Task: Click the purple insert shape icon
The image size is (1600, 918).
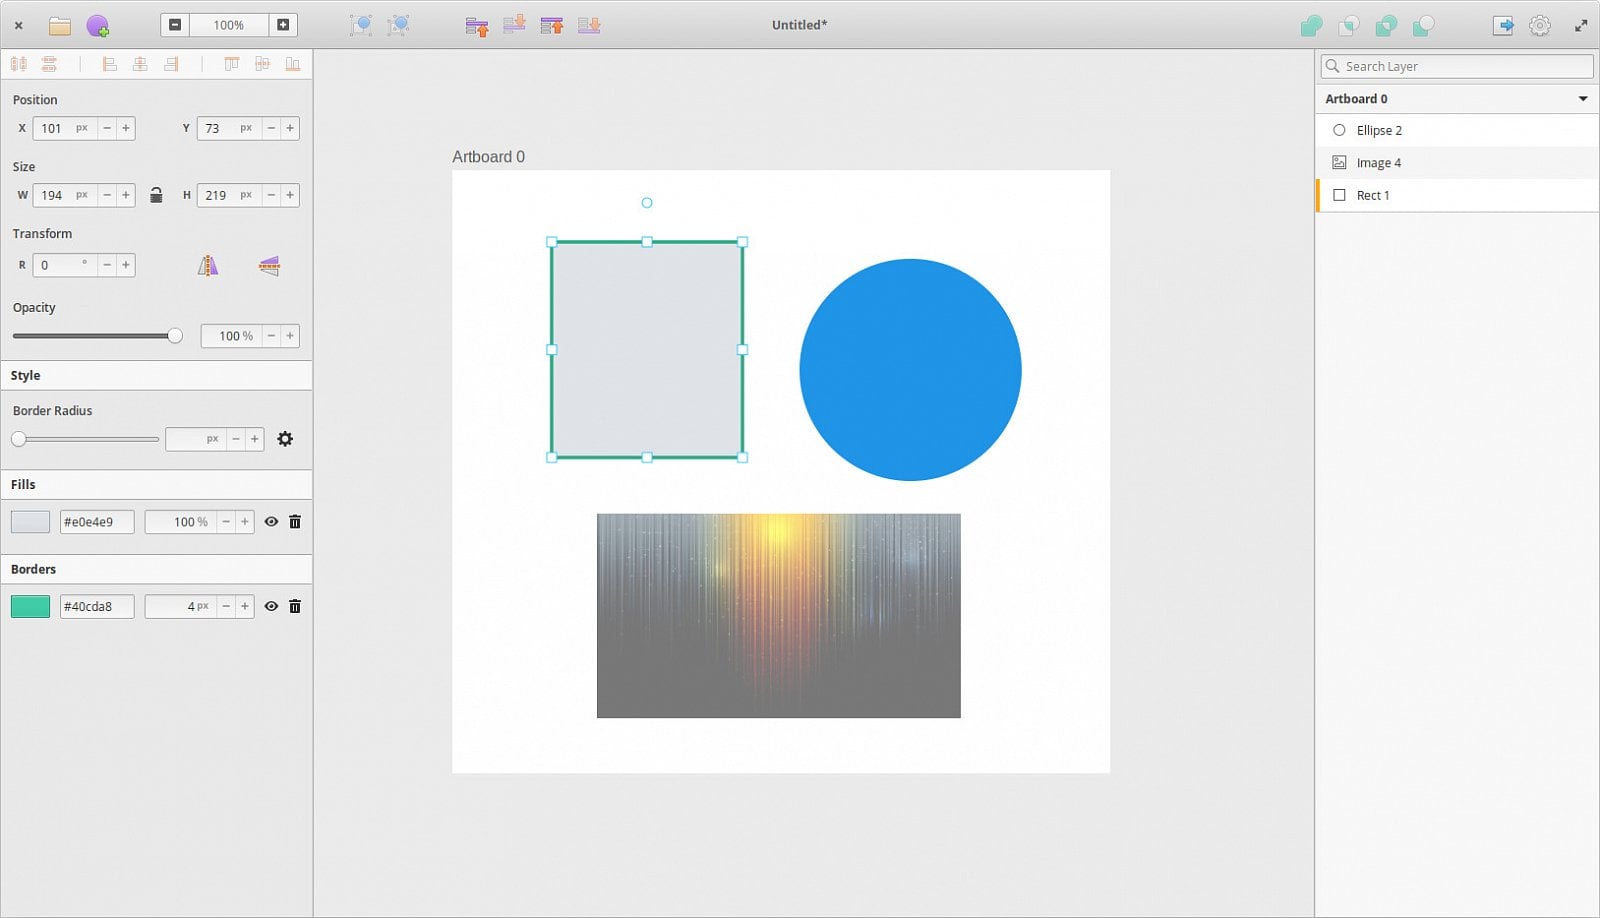Action: point(97,25)
